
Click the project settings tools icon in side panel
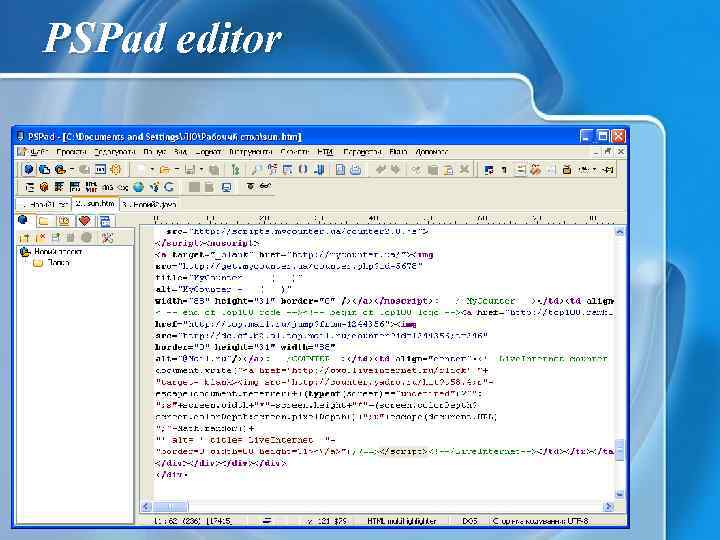coord(107,237)
